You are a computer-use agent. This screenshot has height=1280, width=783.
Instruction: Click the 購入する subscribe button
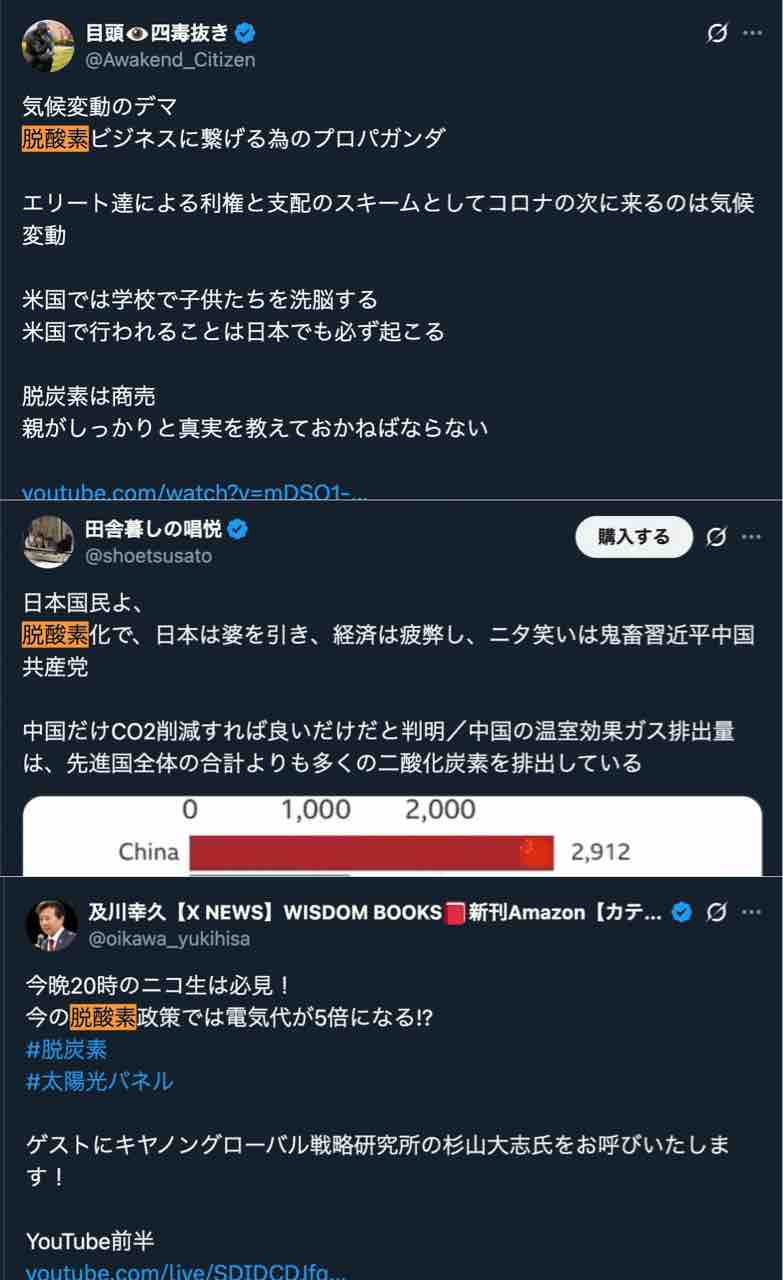pos(634,537)
